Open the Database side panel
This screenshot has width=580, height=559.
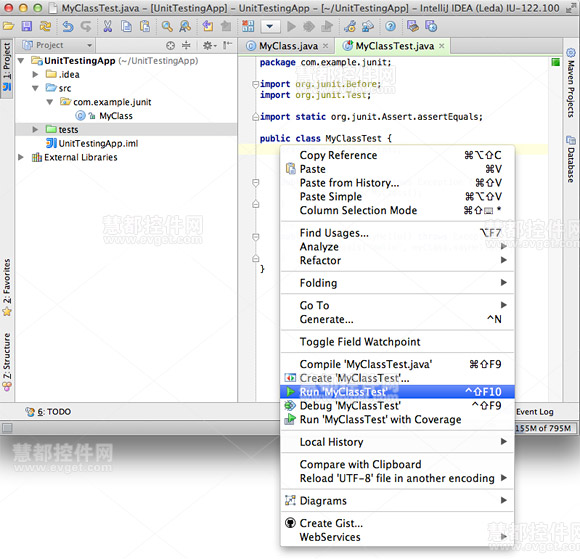coord(571,160)
